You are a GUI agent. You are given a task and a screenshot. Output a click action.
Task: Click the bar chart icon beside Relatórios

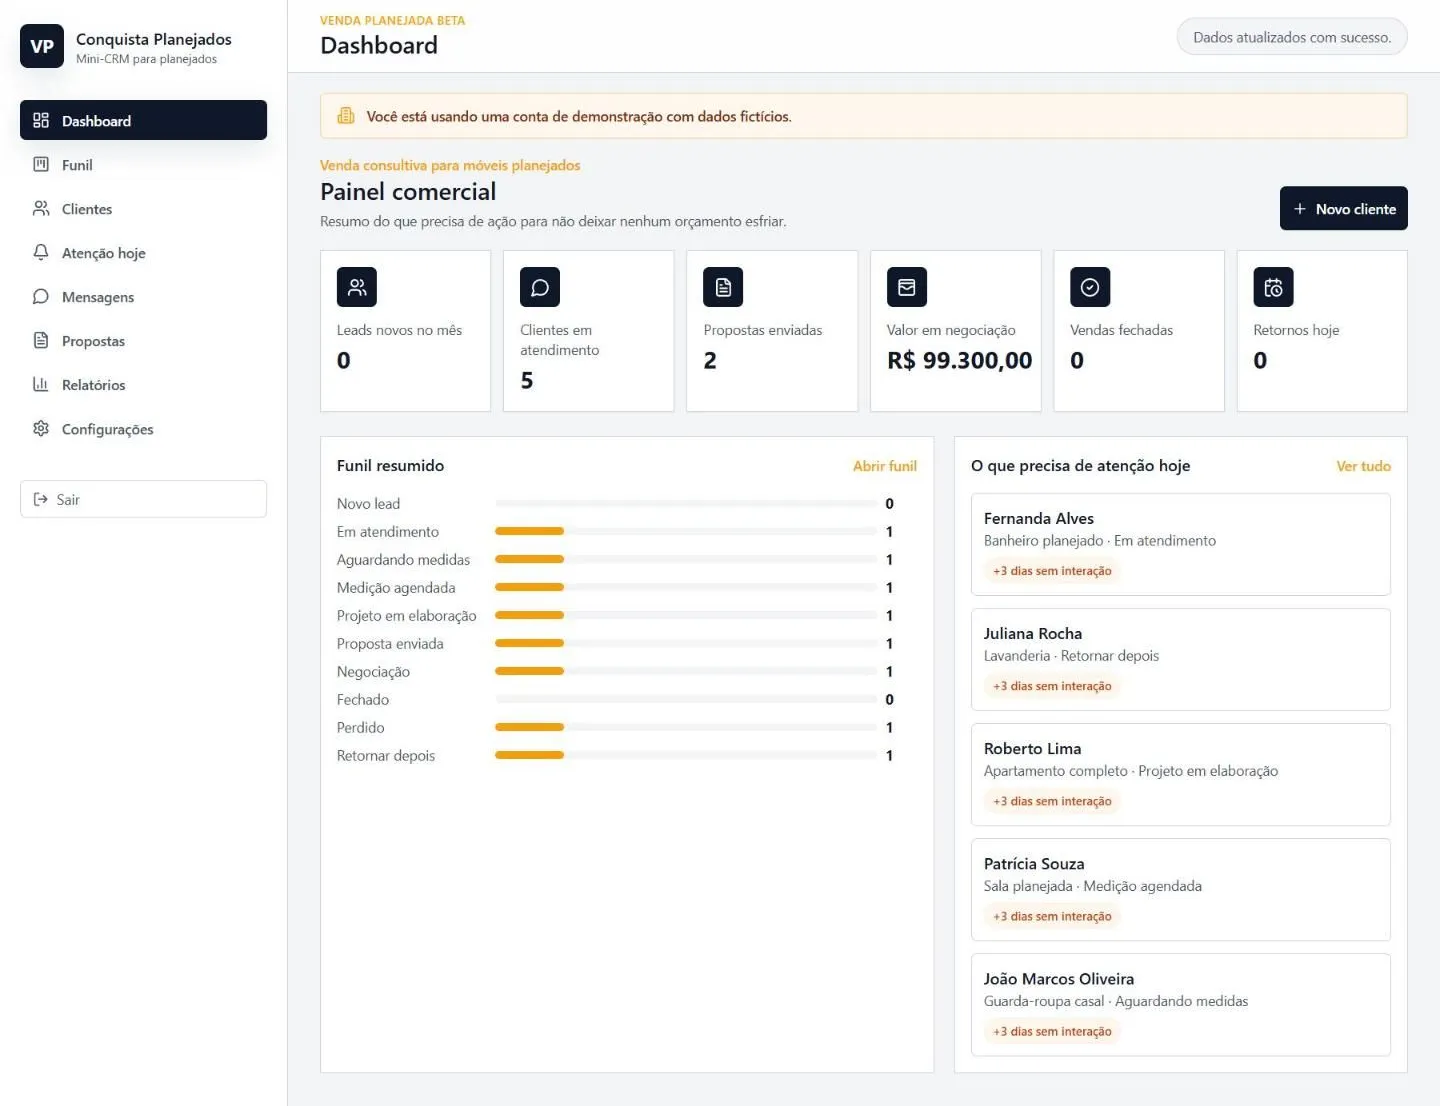pos(41,384)
